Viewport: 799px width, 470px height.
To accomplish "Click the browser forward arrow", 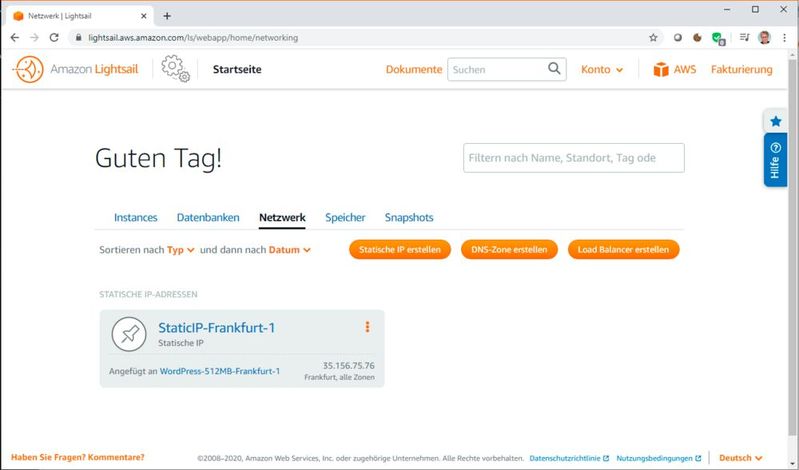I will click(34, 38).
